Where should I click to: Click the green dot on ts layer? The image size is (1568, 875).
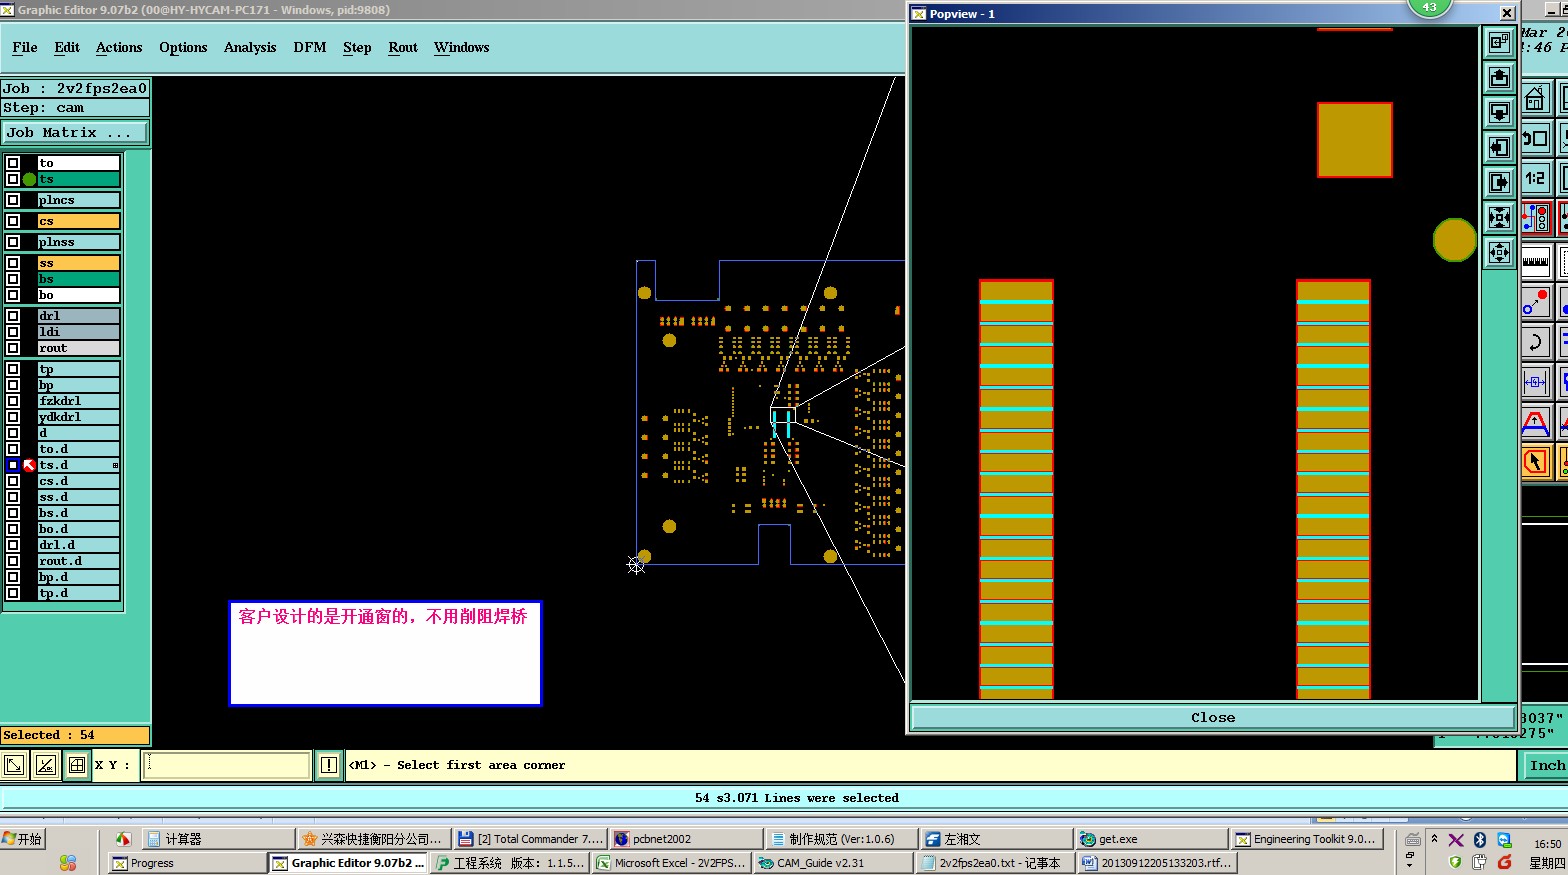tap(29, 179)
